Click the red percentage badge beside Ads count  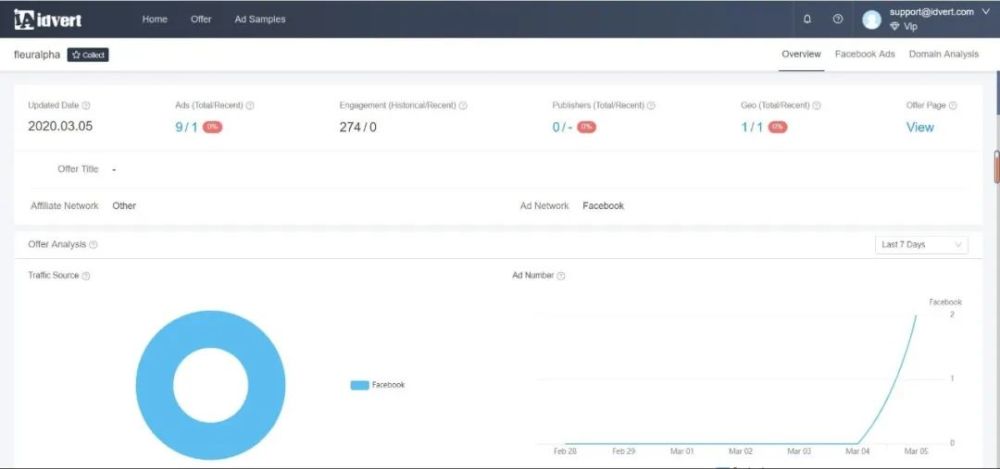tap(212, 127)
